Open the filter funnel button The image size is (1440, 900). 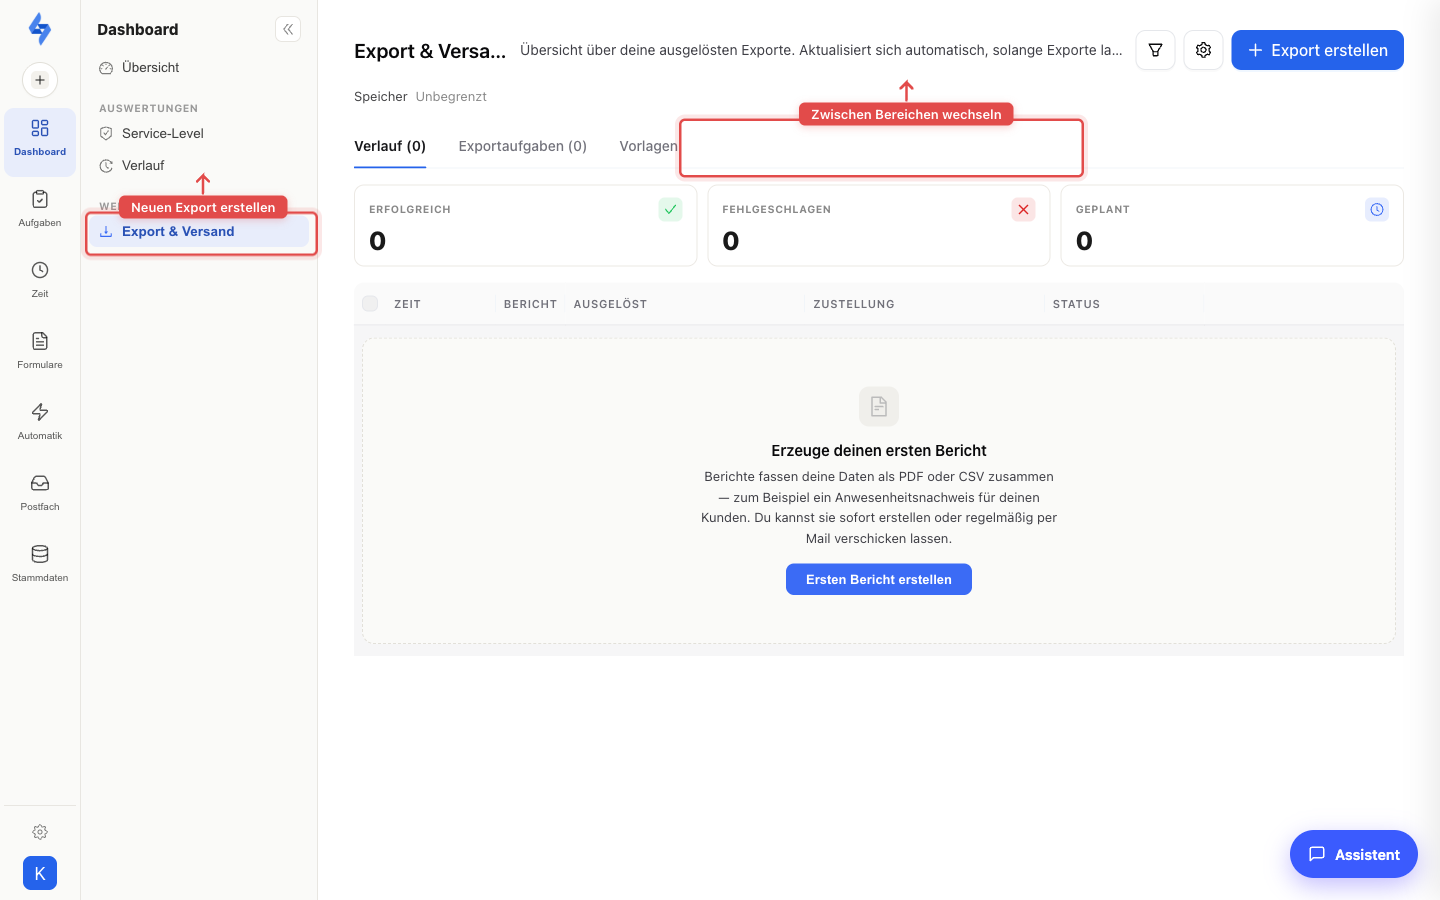pyautogui.click(x=1155, y=50)
